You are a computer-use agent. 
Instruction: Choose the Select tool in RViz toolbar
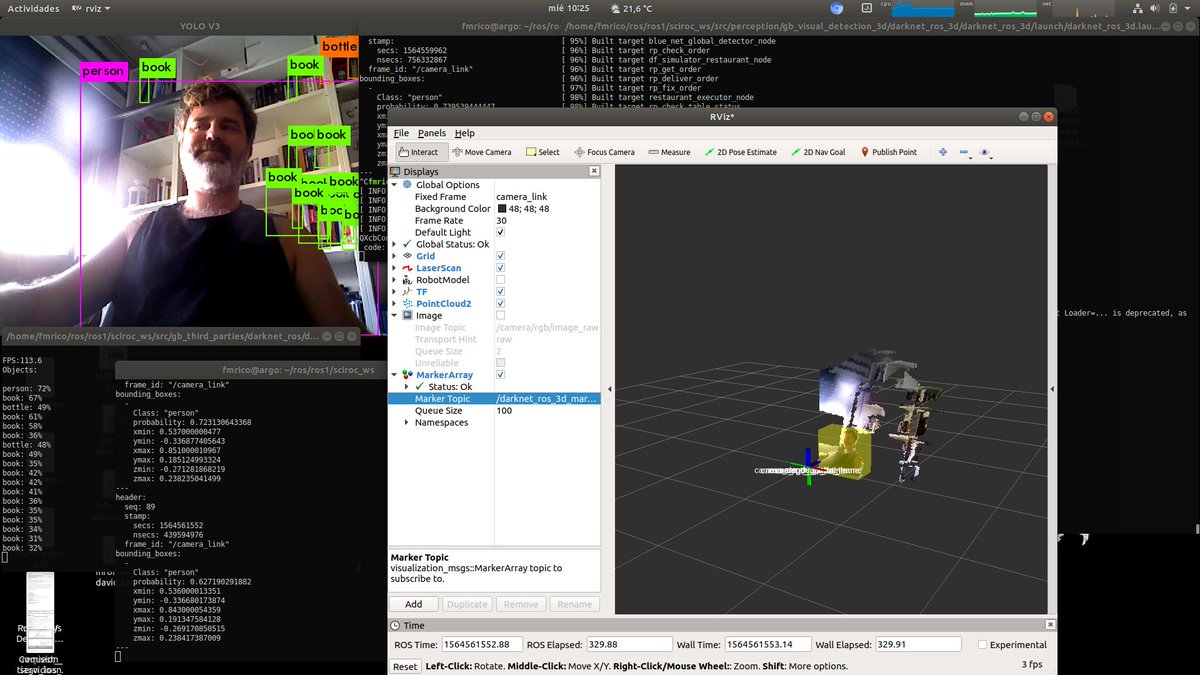click(542, 152)
